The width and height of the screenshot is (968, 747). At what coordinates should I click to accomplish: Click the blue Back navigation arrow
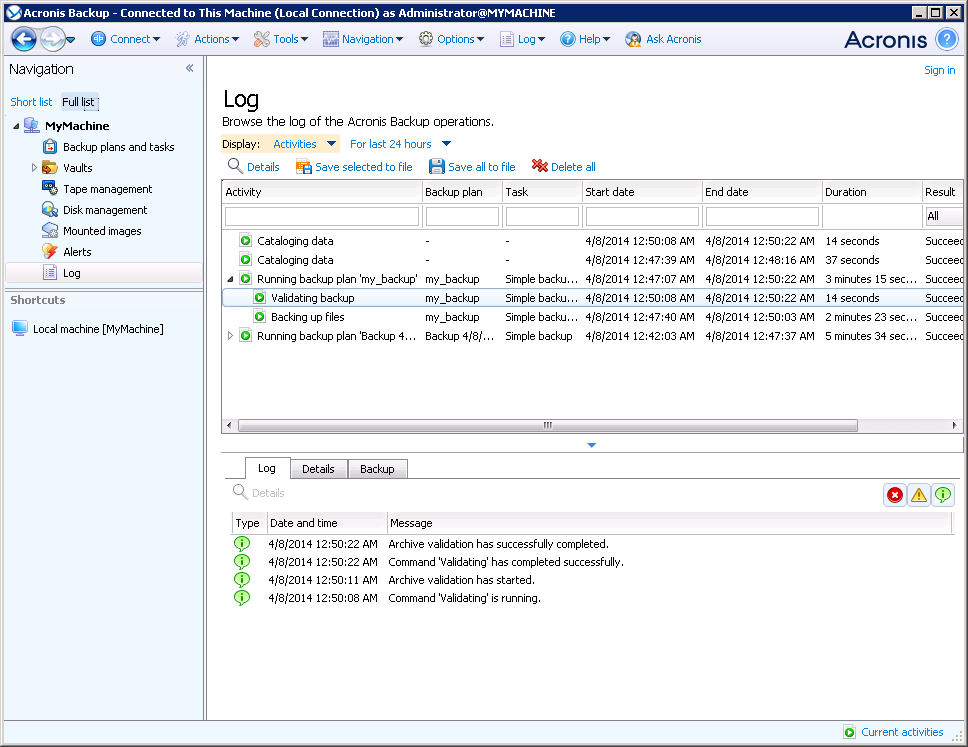24,39
